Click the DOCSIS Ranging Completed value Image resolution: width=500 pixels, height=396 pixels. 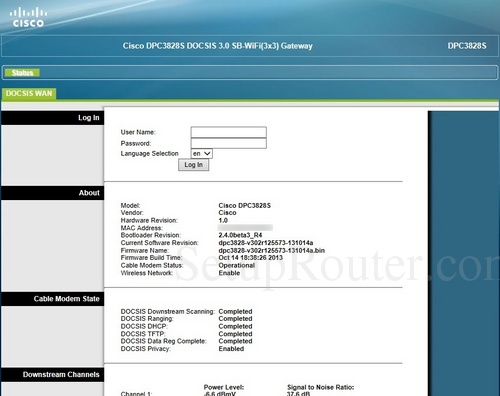tap(235, 319)
